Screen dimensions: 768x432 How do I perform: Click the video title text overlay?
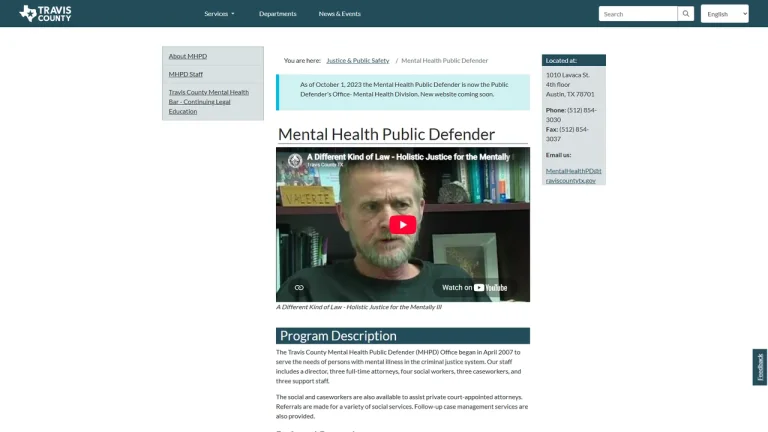tap(408, 157)
